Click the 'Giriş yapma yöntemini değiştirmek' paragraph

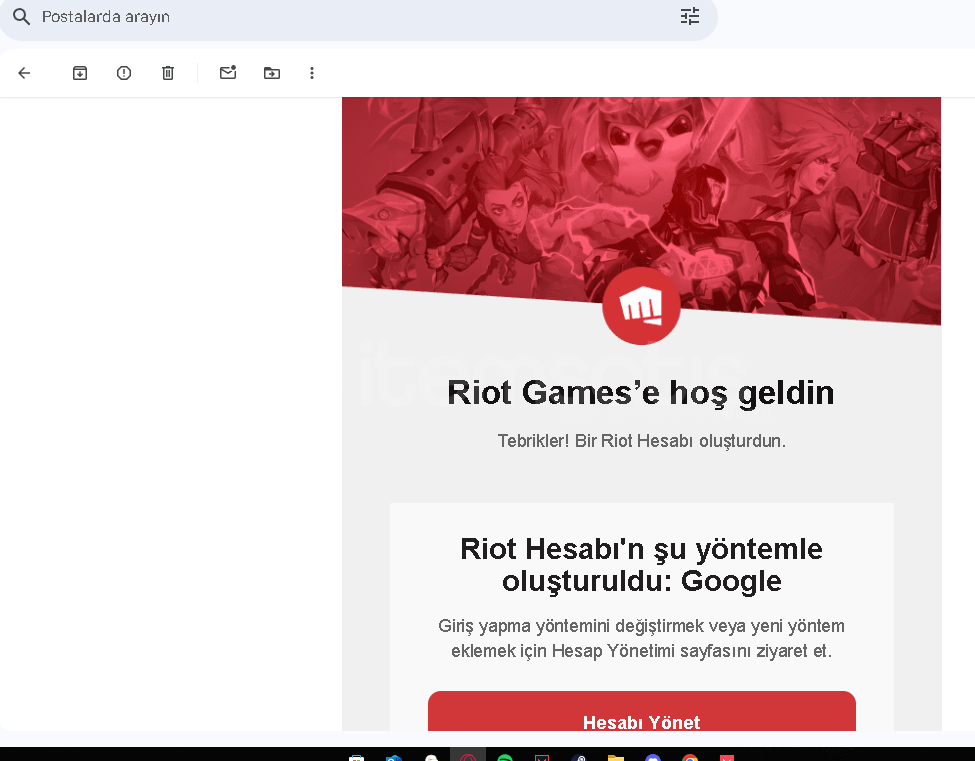tap(642, 638)
